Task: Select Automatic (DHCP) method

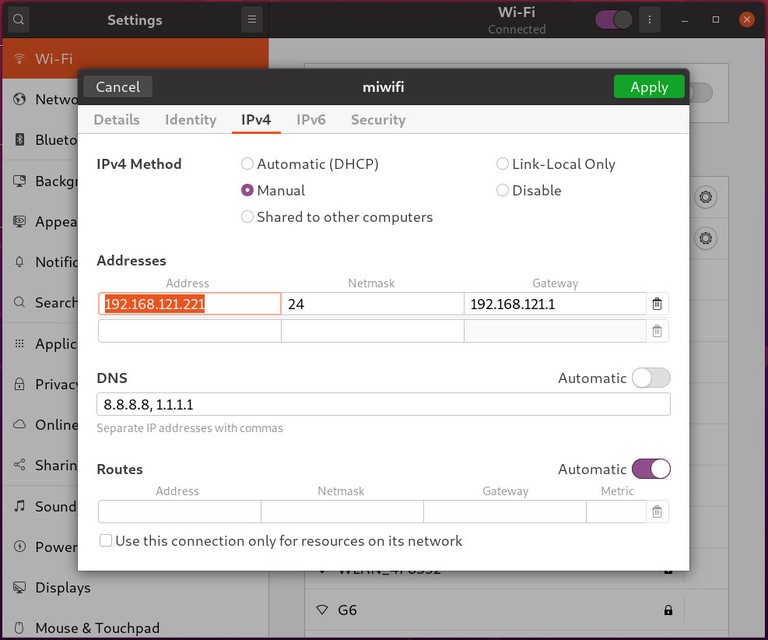Action: coord(248,164)
